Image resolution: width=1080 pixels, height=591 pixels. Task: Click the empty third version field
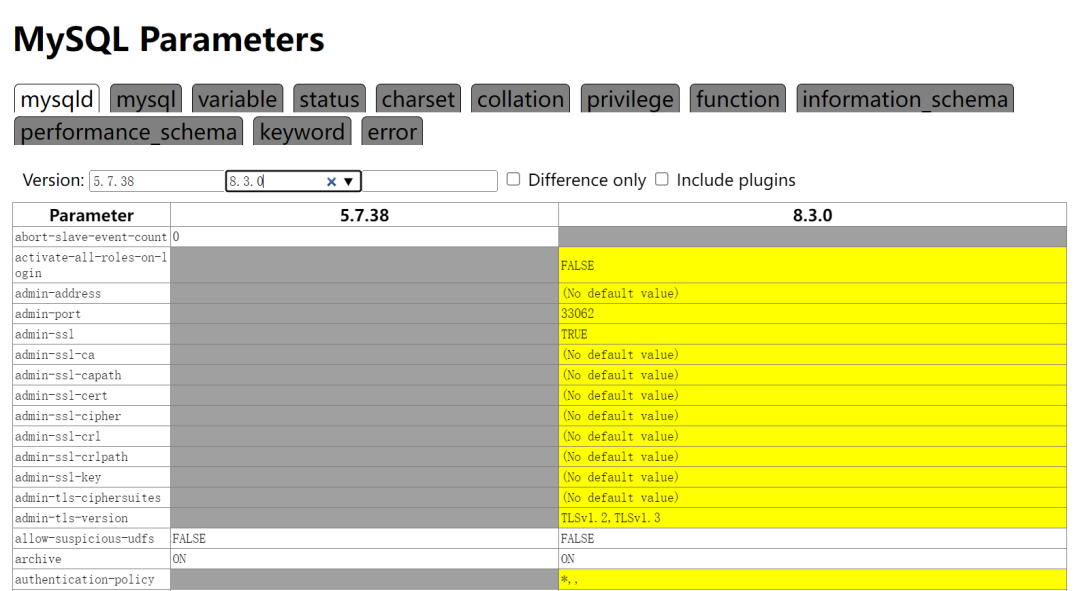(429, 181)
